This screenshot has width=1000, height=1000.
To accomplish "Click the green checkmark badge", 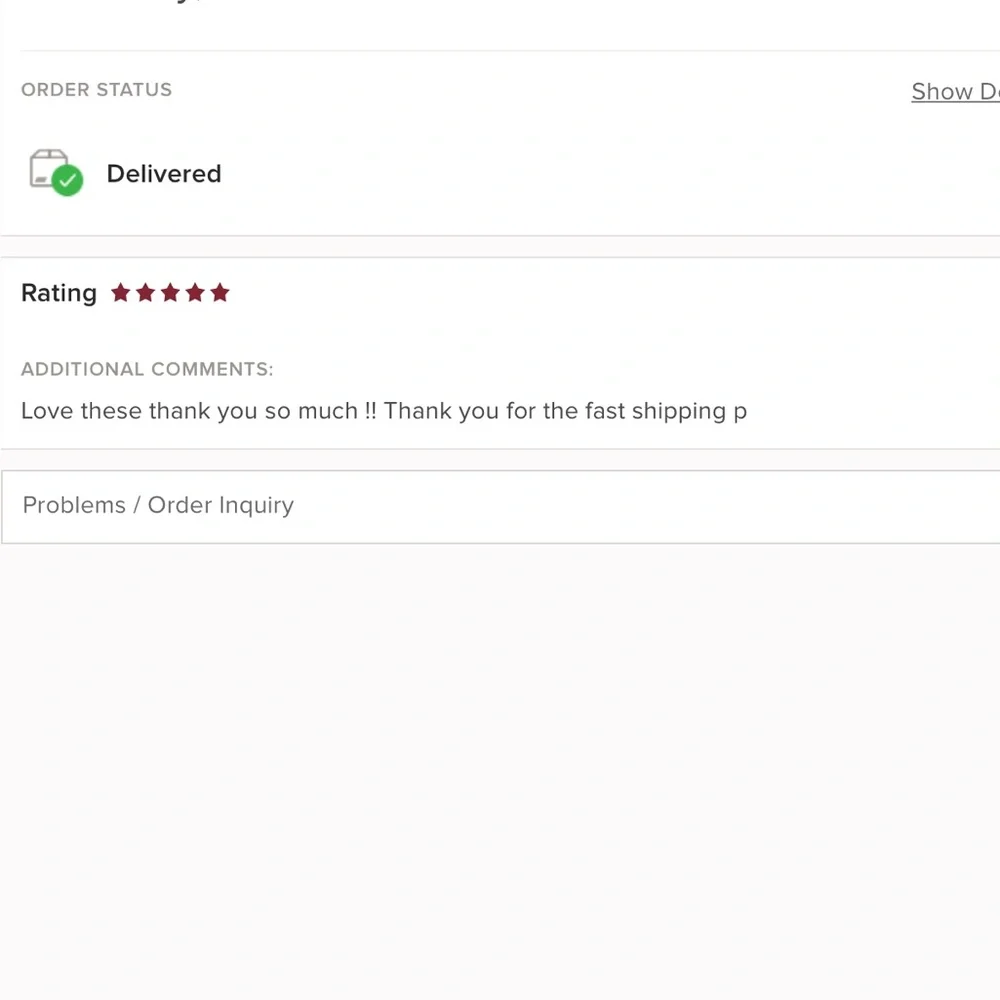I will [x=67, y=180].
